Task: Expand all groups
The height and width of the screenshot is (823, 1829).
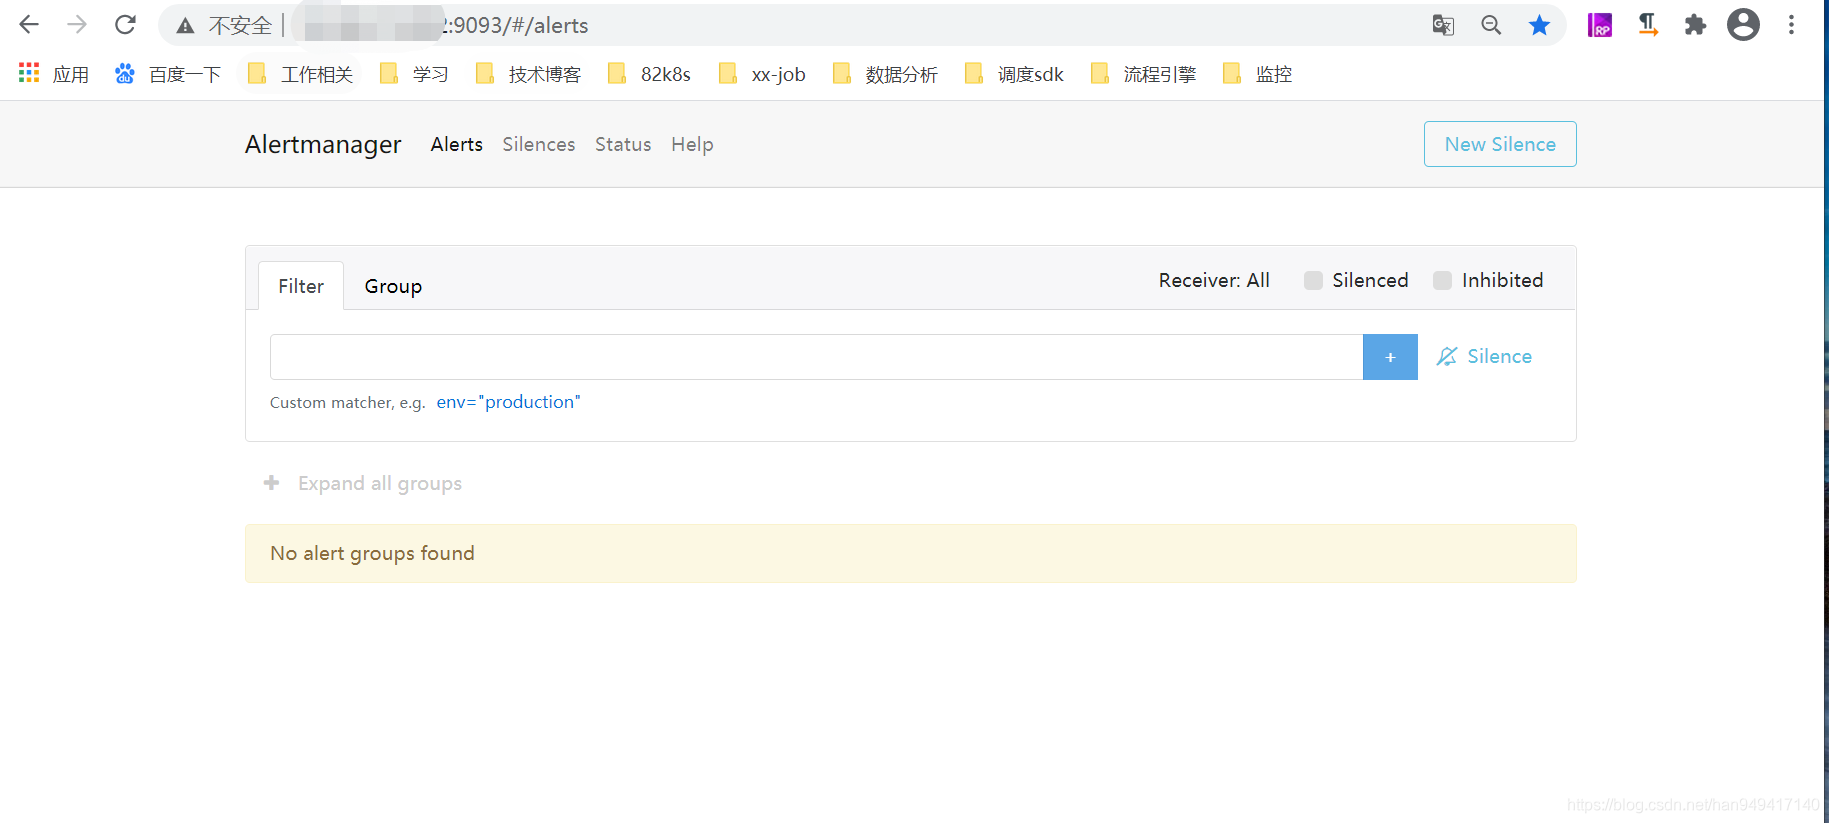Action: tap(363, 483)
